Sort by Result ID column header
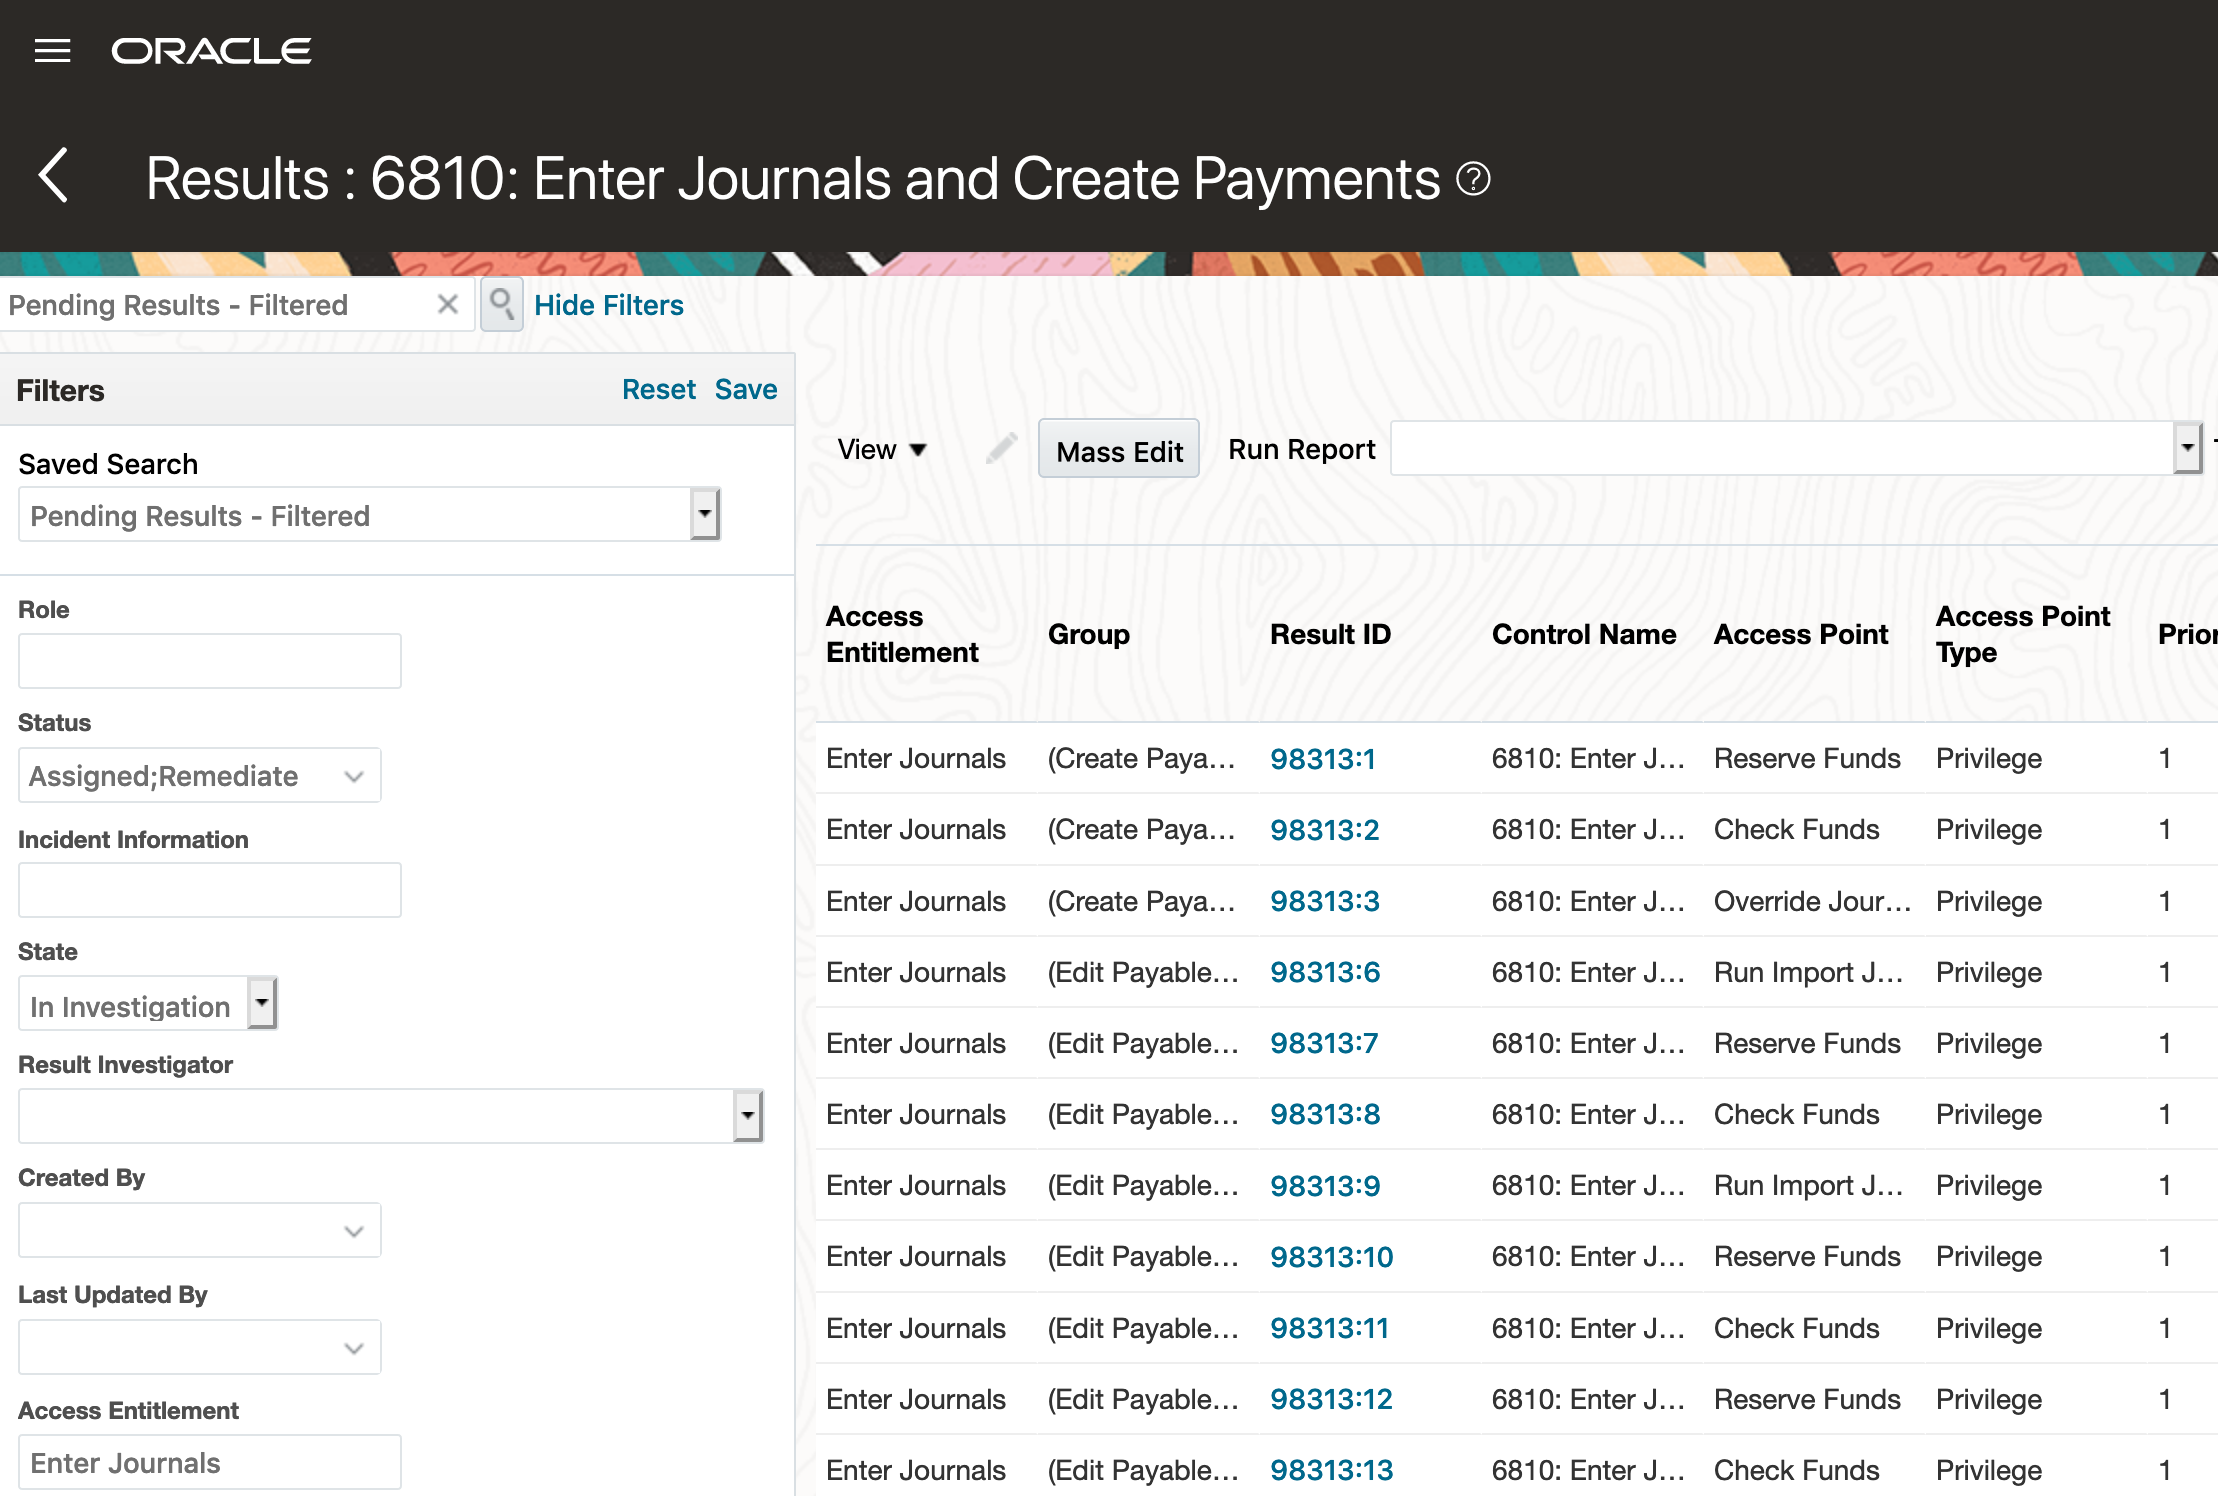 pos(1329,634)
